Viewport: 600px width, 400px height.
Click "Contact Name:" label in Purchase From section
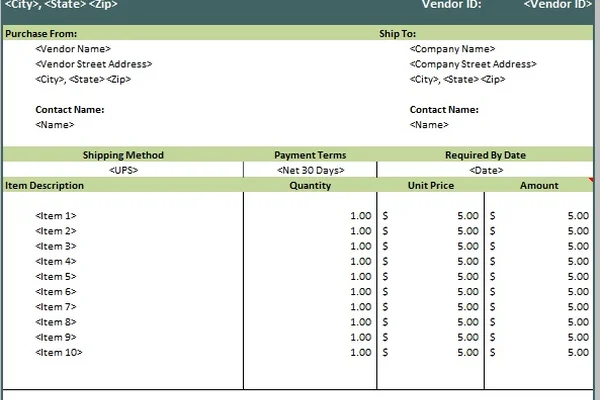click(70, 109)
